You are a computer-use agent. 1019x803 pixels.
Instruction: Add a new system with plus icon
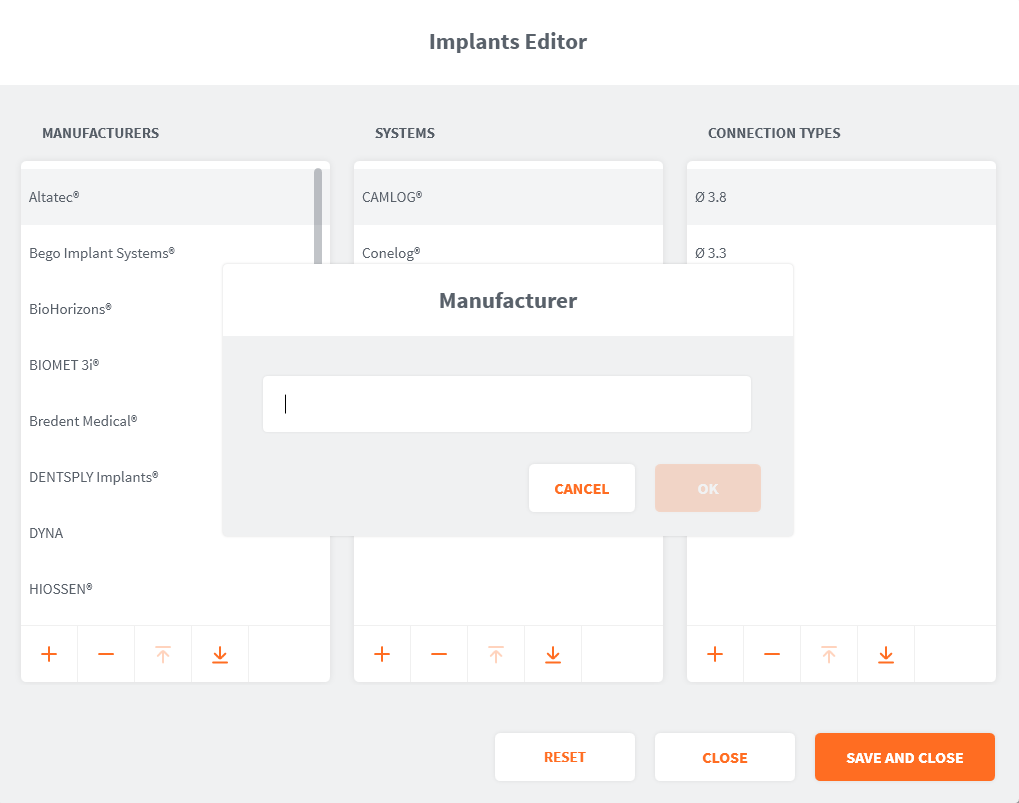click(x=382, y=654)
